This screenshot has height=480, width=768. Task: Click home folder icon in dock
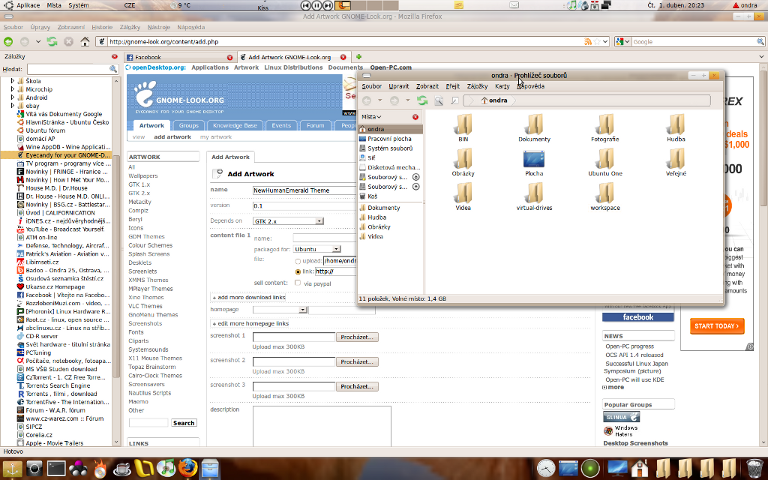tap(640, 469)
